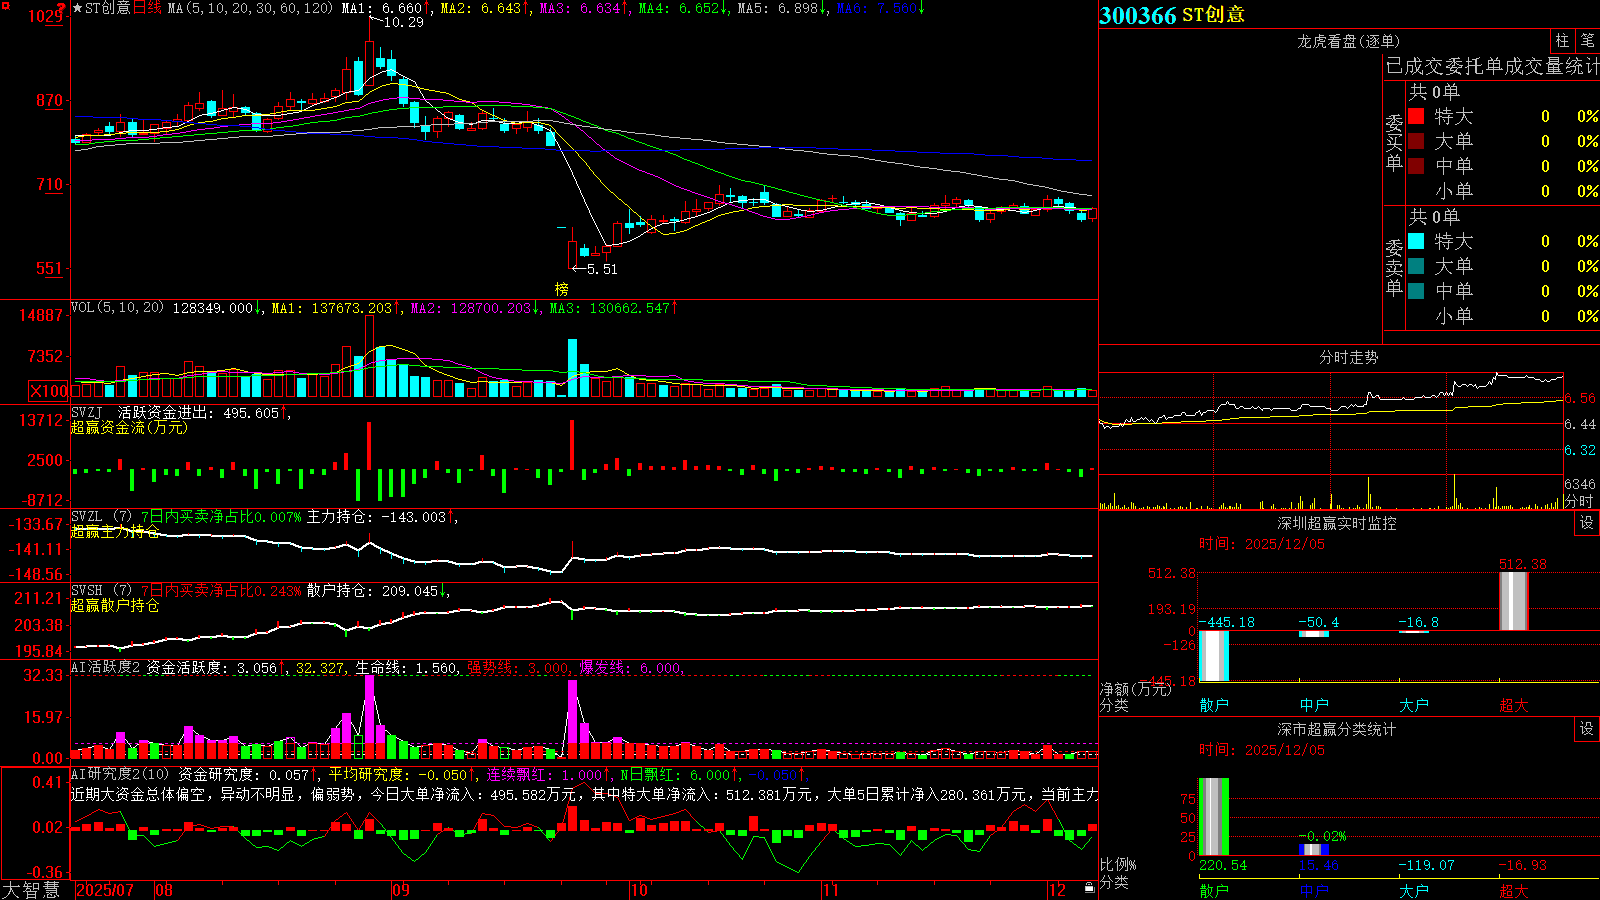
Task: Jump to month 10 on the time axis
Action: tap(639, 890)
